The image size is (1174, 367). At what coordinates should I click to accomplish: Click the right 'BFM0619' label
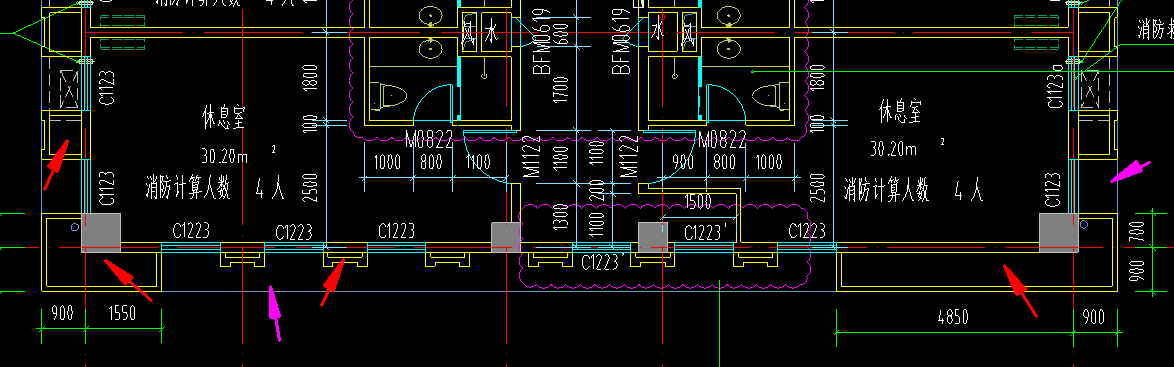click(621, 42)
